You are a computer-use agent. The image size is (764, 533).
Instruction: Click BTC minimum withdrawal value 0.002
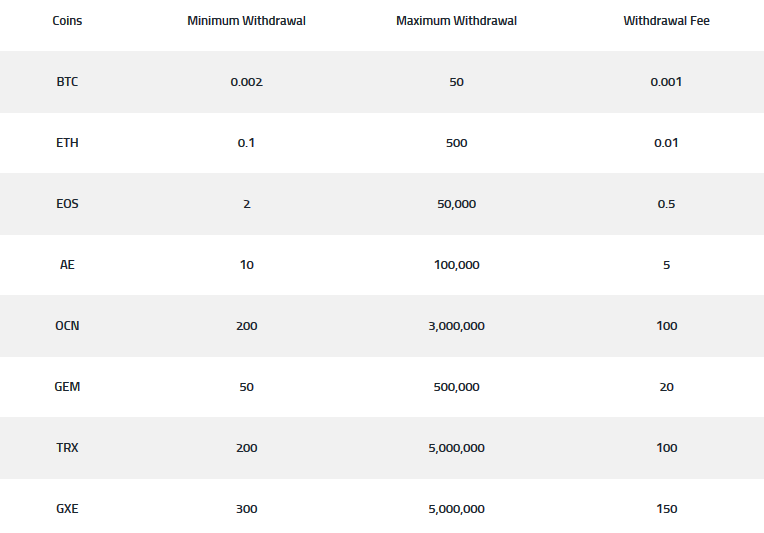[x=247, y=82]
